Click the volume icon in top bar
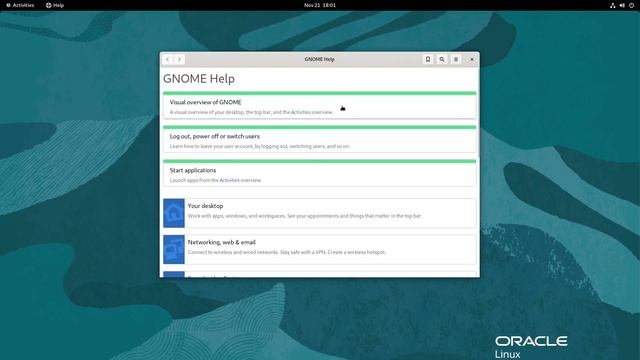Image resolution: width=640 pixels, height=360 pixels. pyautogui.click(x=622, y=5)
